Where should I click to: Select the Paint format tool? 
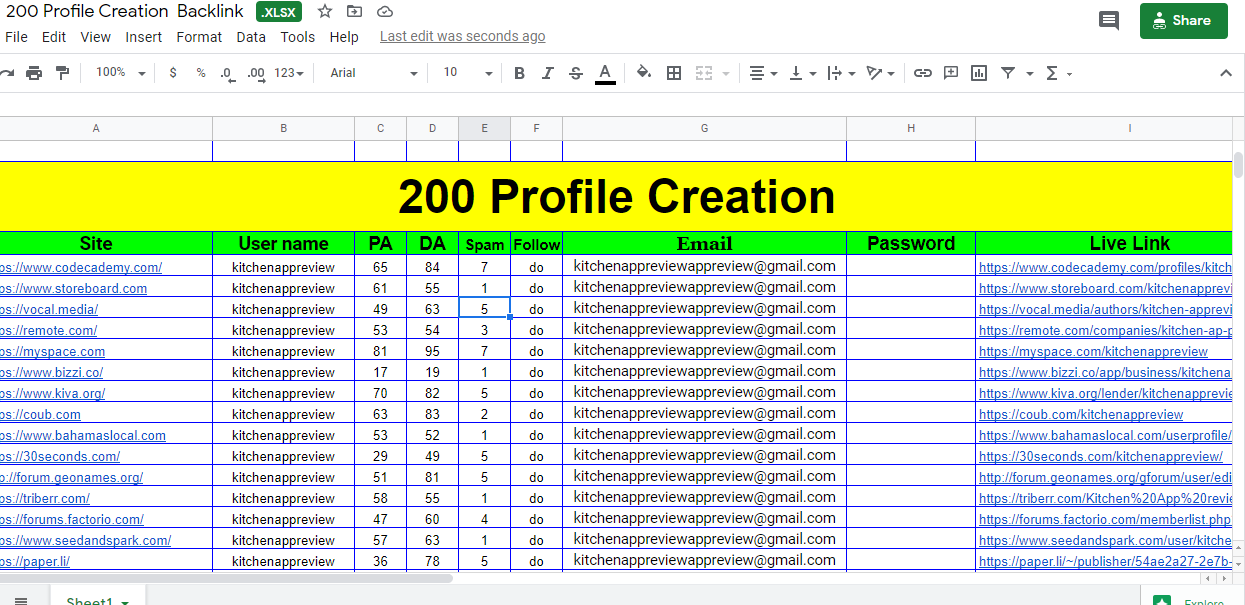coord(63,73)
